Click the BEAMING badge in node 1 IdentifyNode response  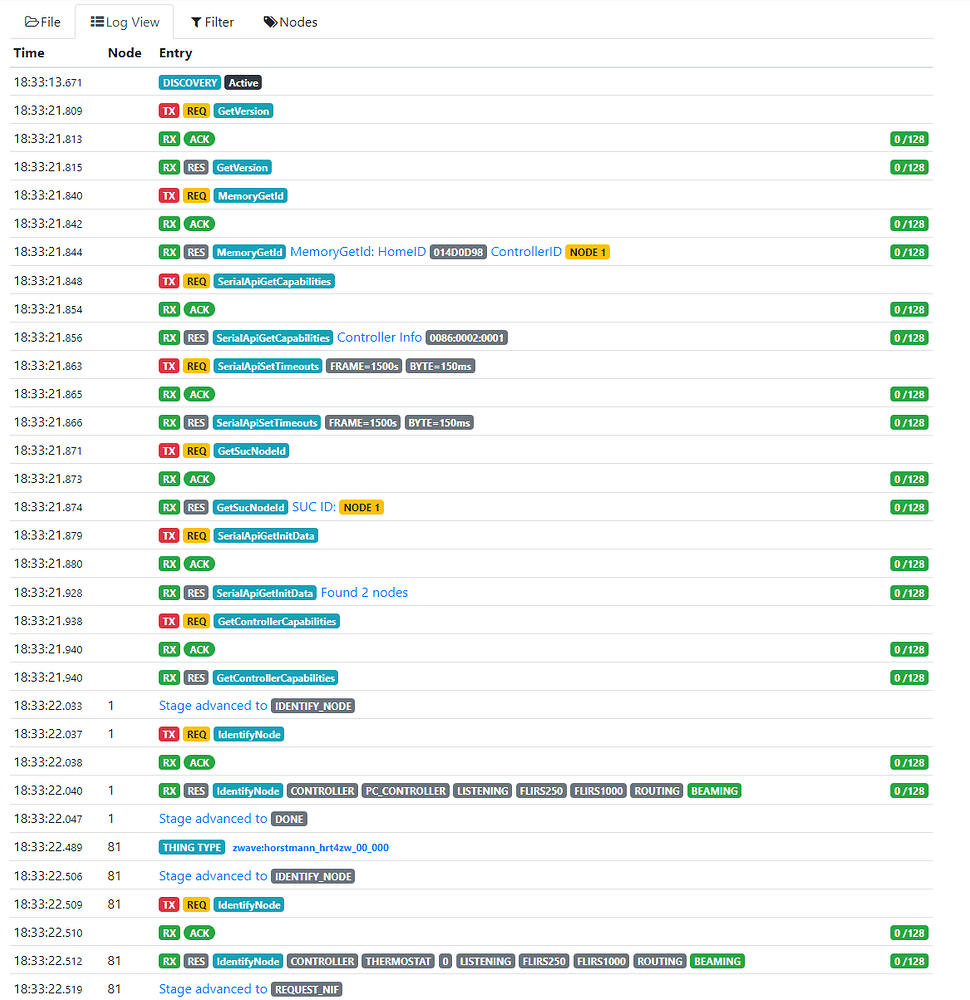714,790
